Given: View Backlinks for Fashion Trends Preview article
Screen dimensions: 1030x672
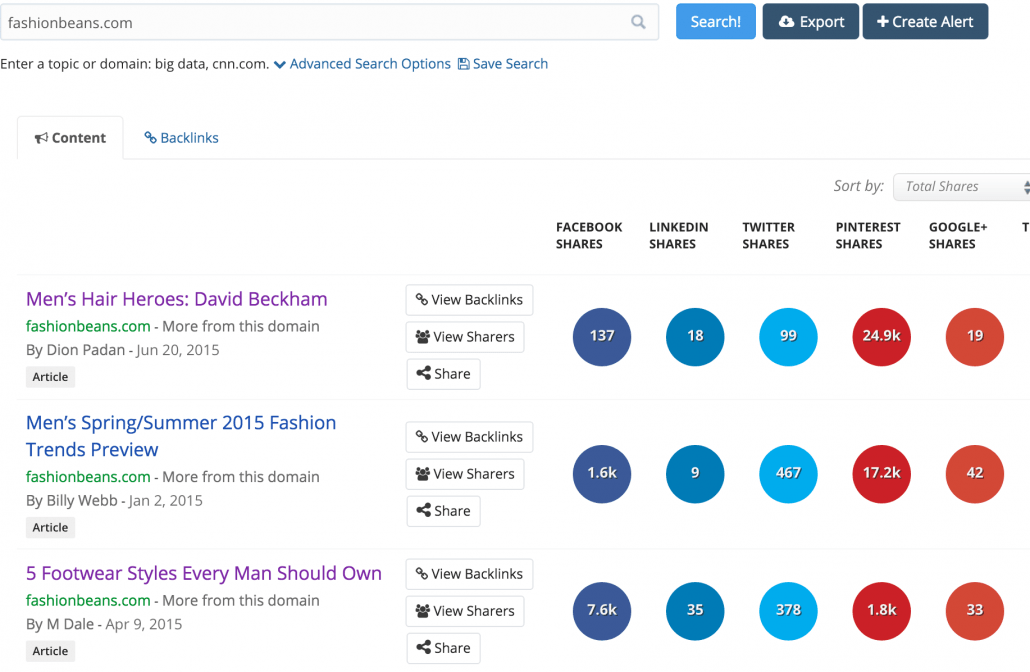Looking at the screenshot, I should click(x=469, y=437).
